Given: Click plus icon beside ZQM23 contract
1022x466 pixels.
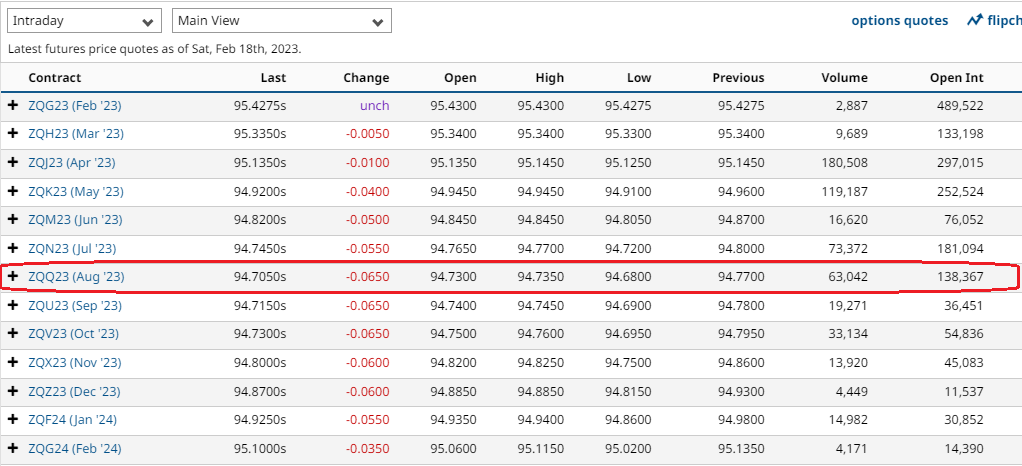Looking at the screenshot, I should [13, 219].
